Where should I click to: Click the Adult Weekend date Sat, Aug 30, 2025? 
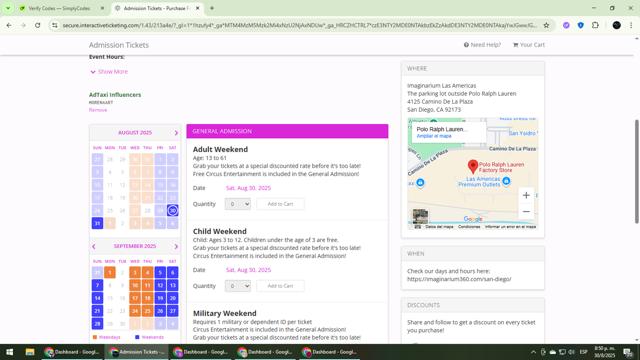[248, 188]
